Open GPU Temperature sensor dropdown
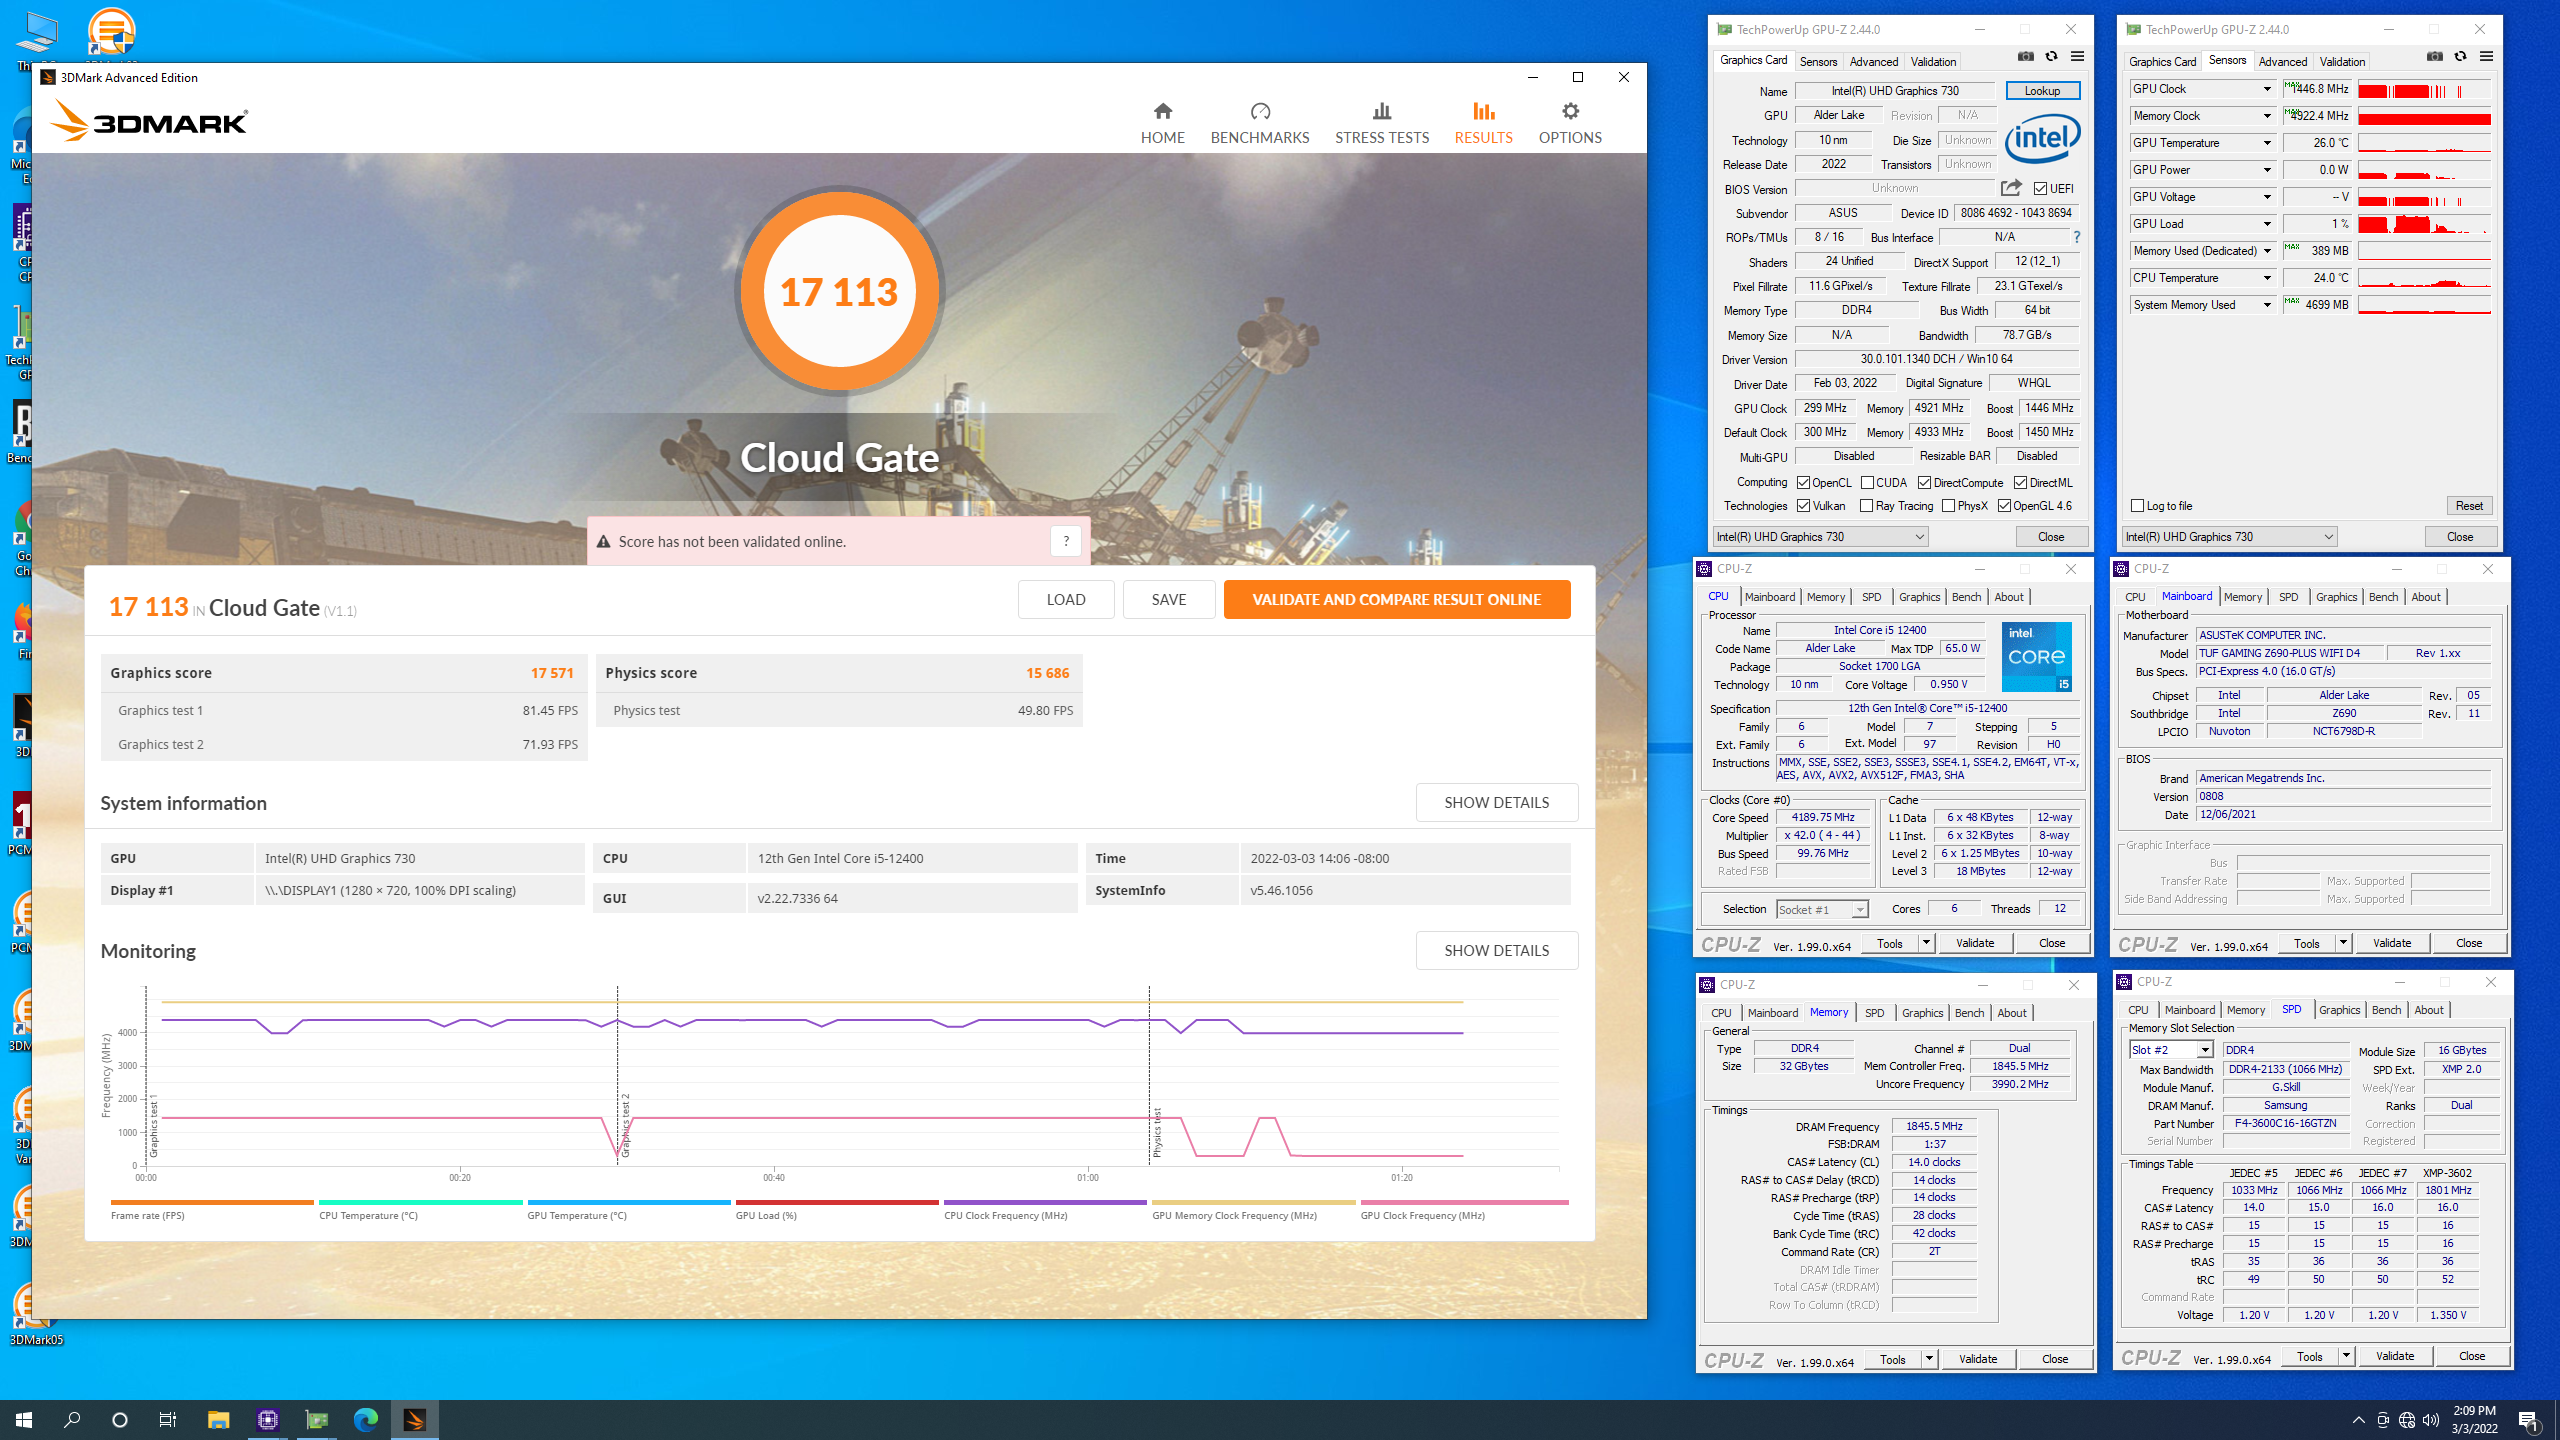The height and width of the screenshot is (1440, 2560). [2267, 143]
